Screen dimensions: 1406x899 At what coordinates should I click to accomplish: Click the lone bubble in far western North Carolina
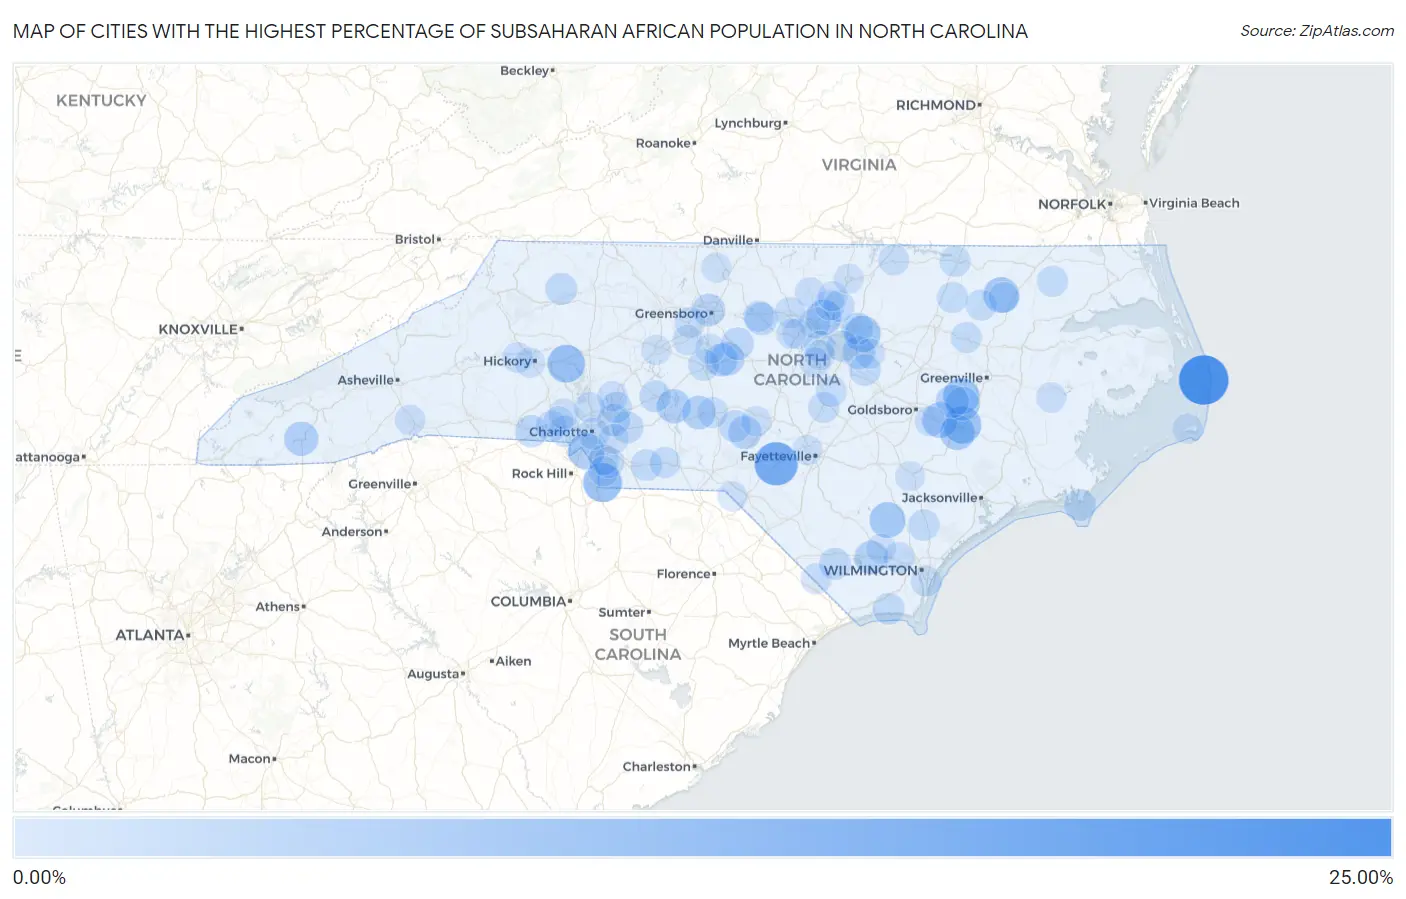coord(301,438)
